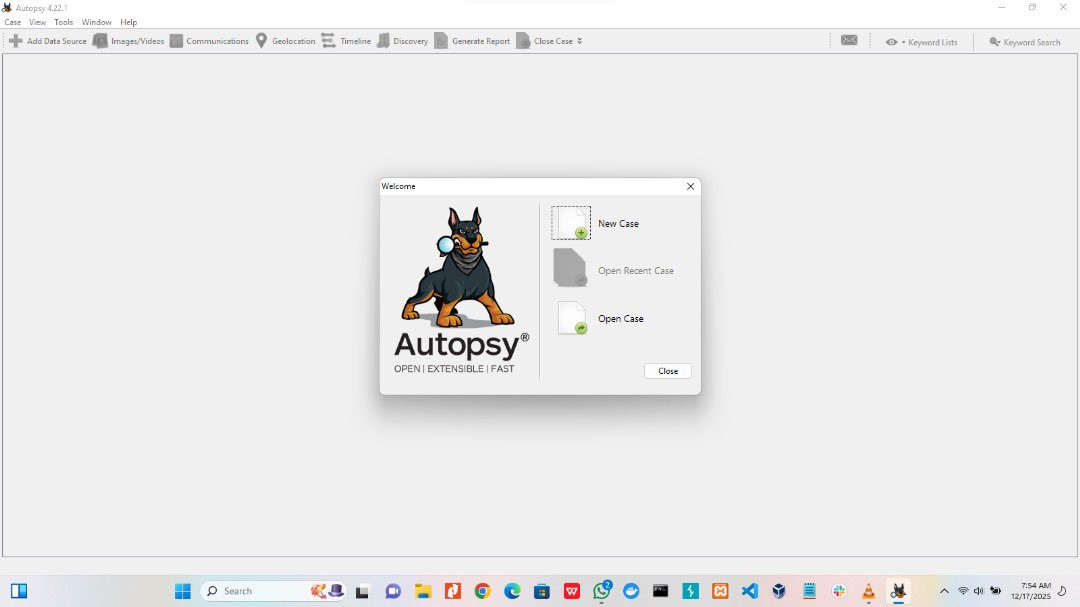Click the Images/Videos toolbar icon
This screenshot has width=1080, height=607.
coord(100,41)
